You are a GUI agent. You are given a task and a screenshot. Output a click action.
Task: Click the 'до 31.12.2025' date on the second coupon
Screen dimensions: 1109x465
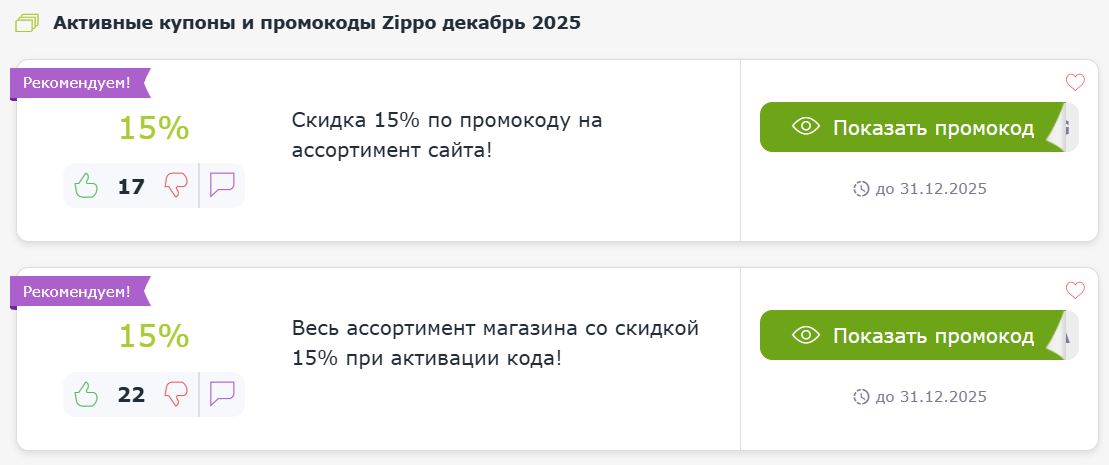[930, 397]
